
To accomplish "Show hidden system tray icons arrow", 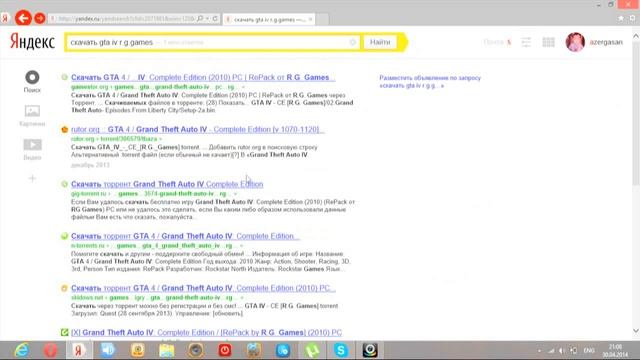I will 540,351.
